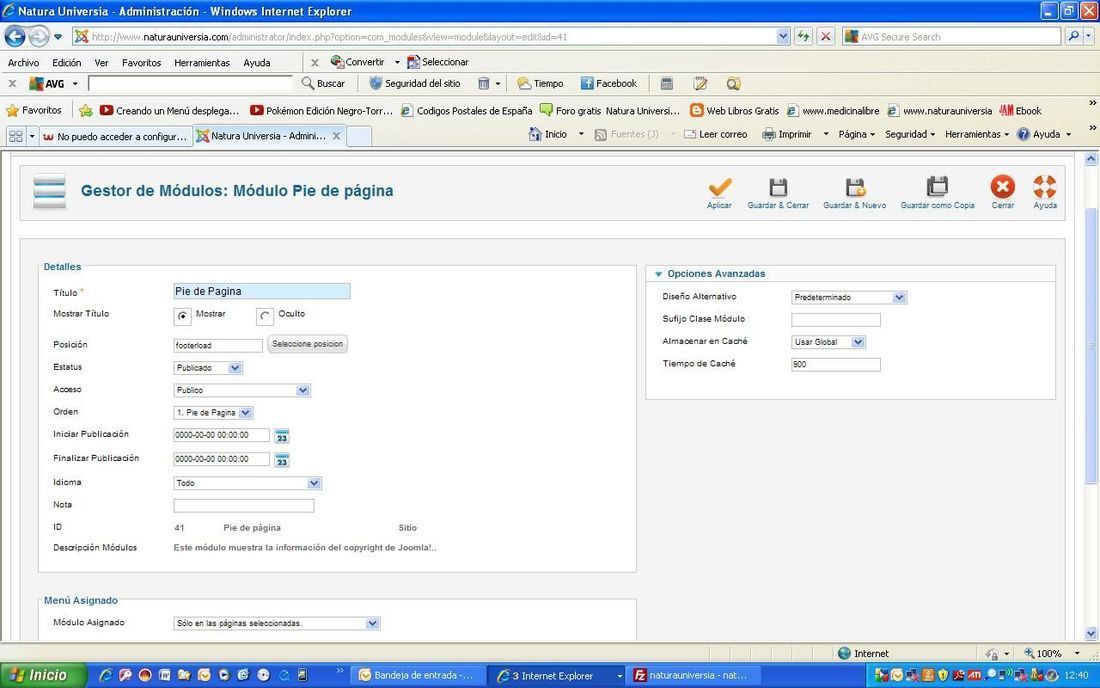Click the search magnifier in AVG Secure Search
1100x688 pixels.
(1073, 36)
